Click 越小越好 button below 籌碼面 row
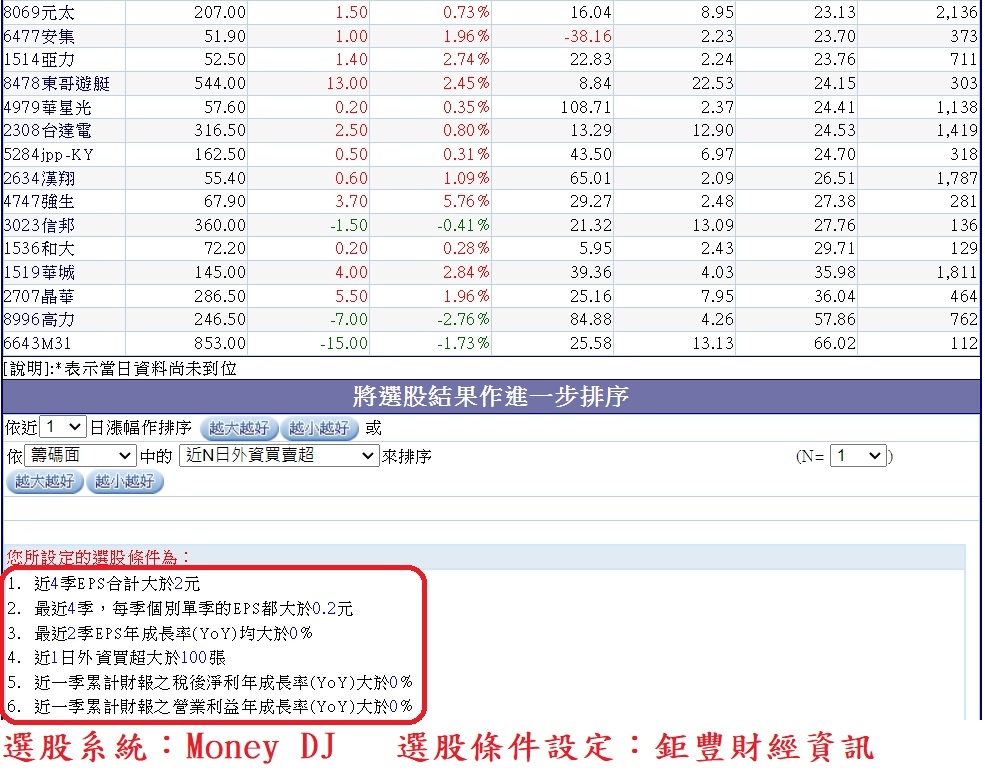The width and height of the screenshot is (985, 776). [124, 482]
